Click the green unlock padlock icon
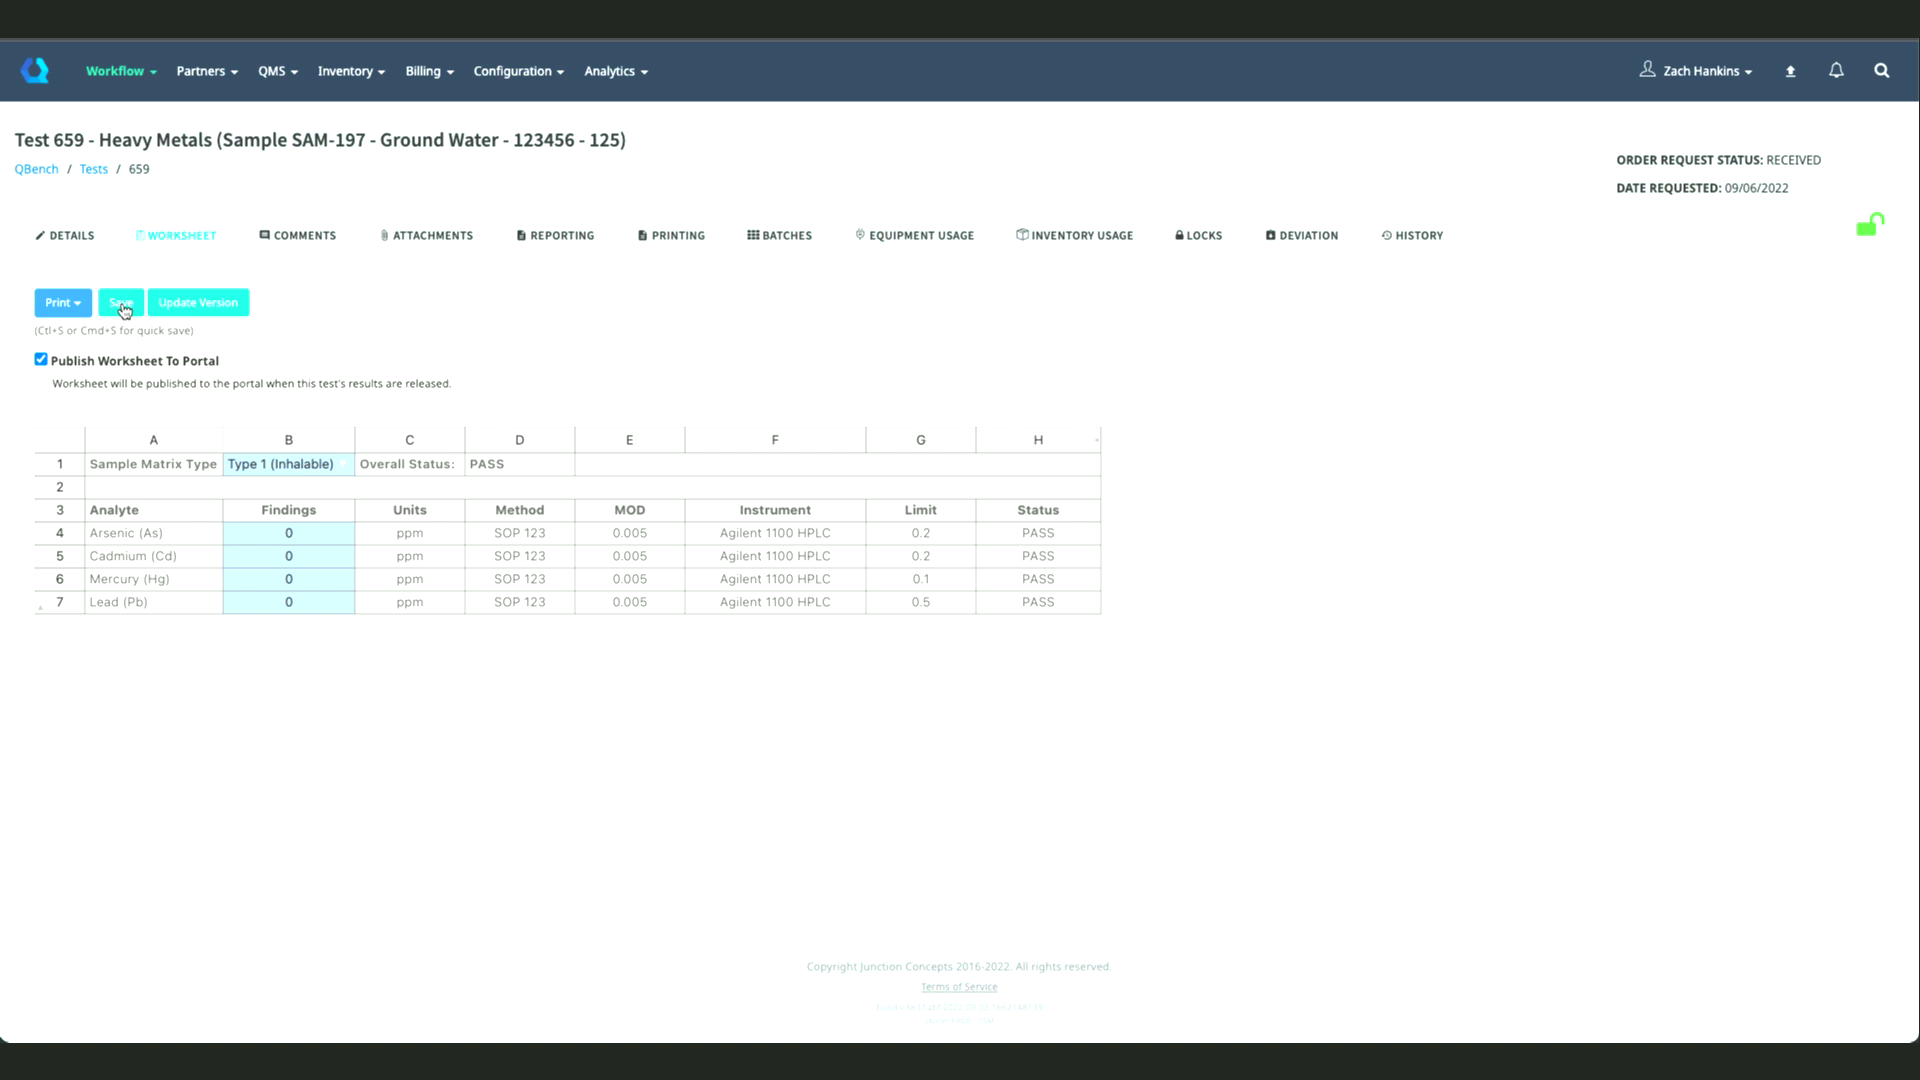The width and height of the screenshot is (1920, 1080). (1868, 225)
